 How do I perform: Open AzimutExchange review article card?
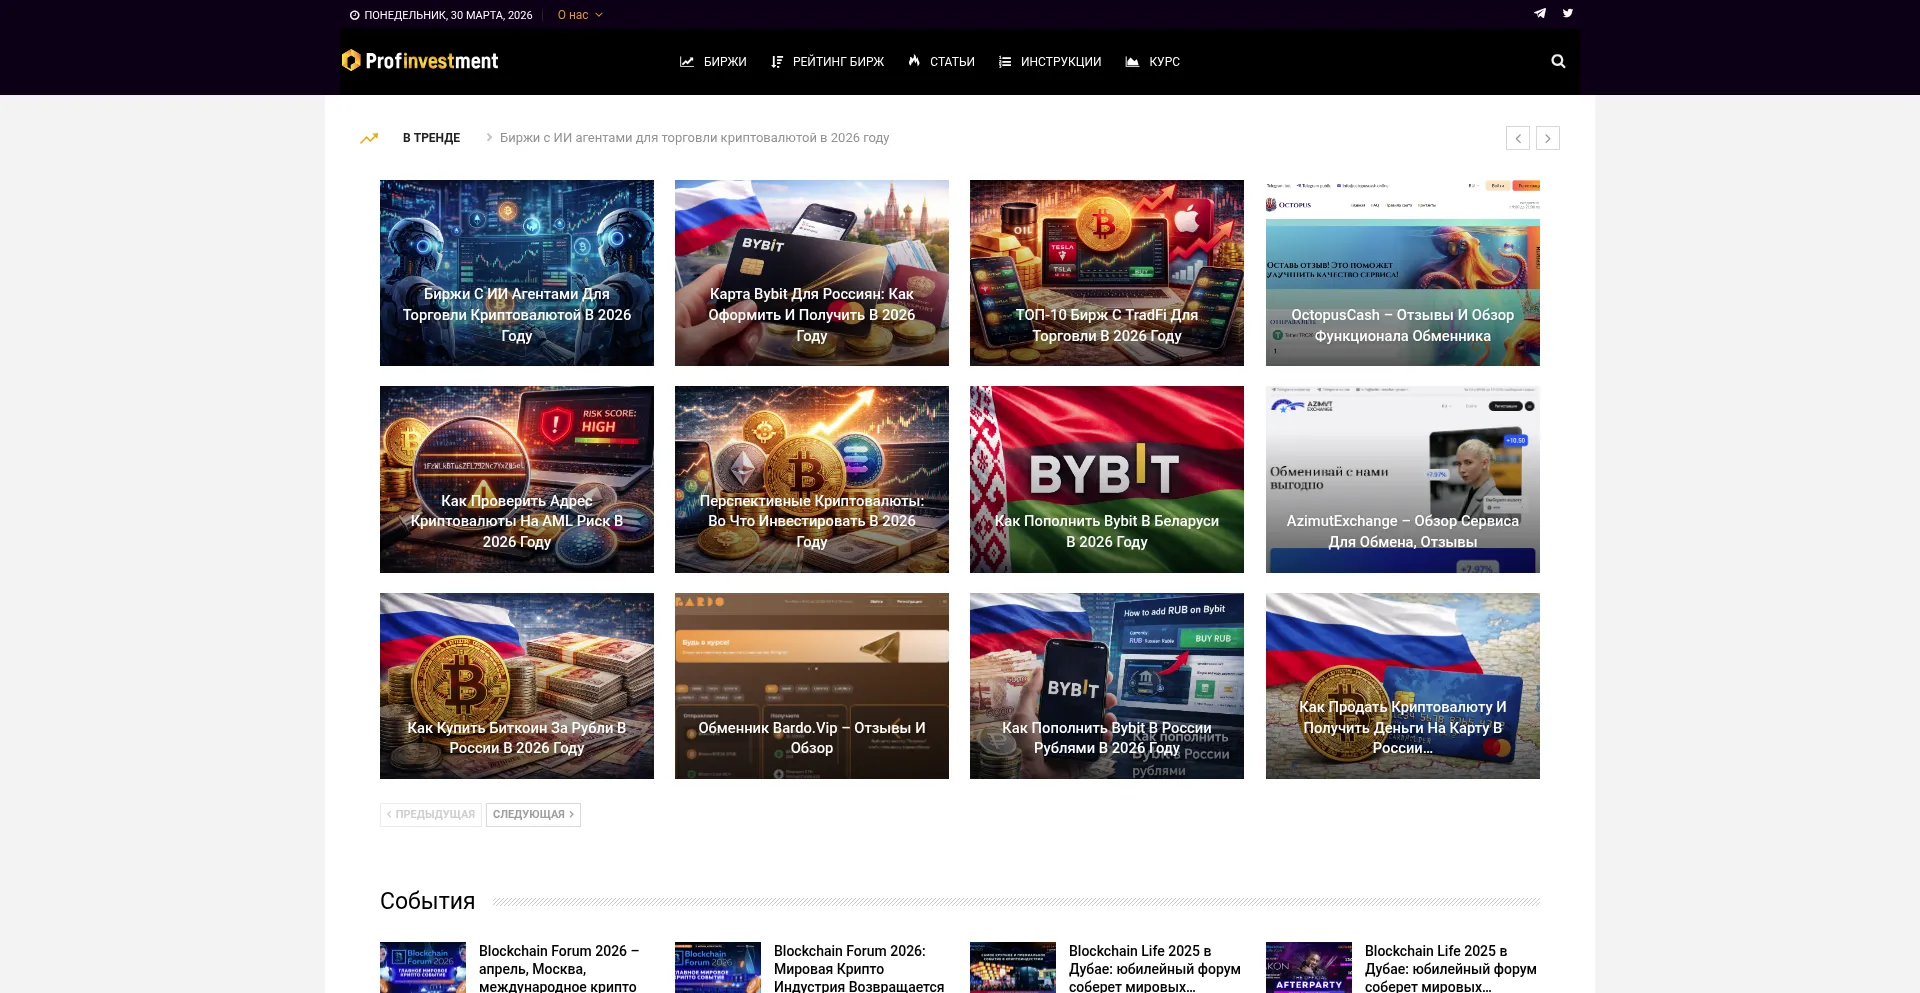1403,480
